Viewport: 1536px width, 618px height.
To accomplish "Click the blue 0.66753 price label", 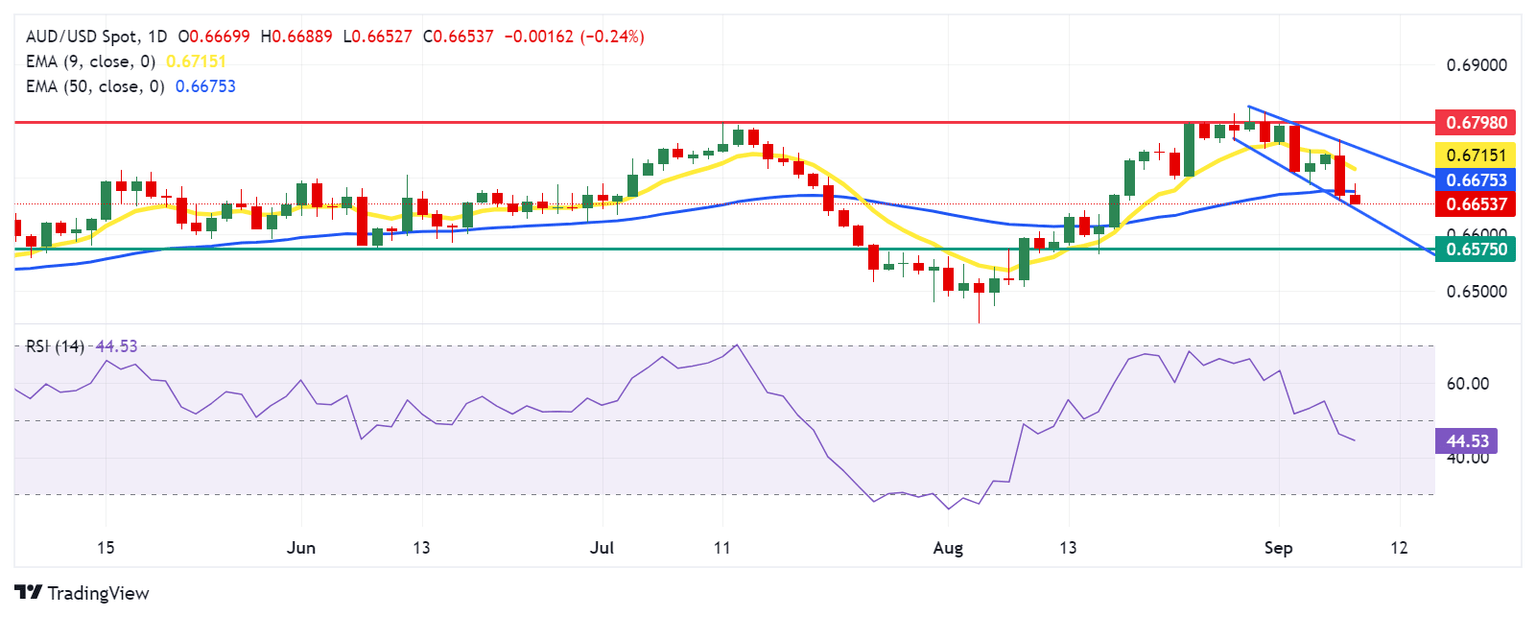I will pyautogui.click(x=1476, y=180).
